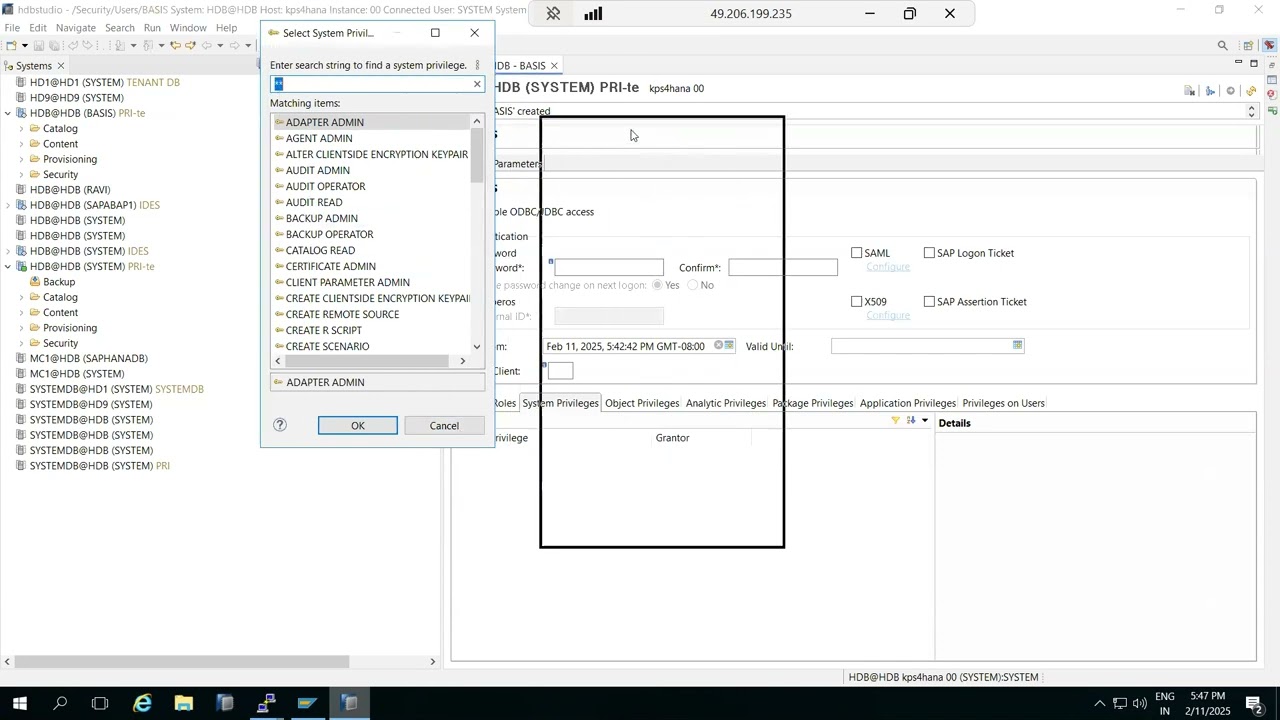Click the gray circle icon in the editor toolbar
Image resolution: width=1280 pixels, height=720 pixels.
1231,91
